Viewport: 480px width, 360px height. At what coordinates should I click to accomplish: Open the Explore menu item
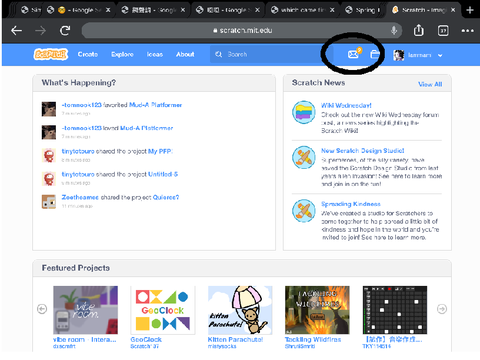tap(122, 54)
